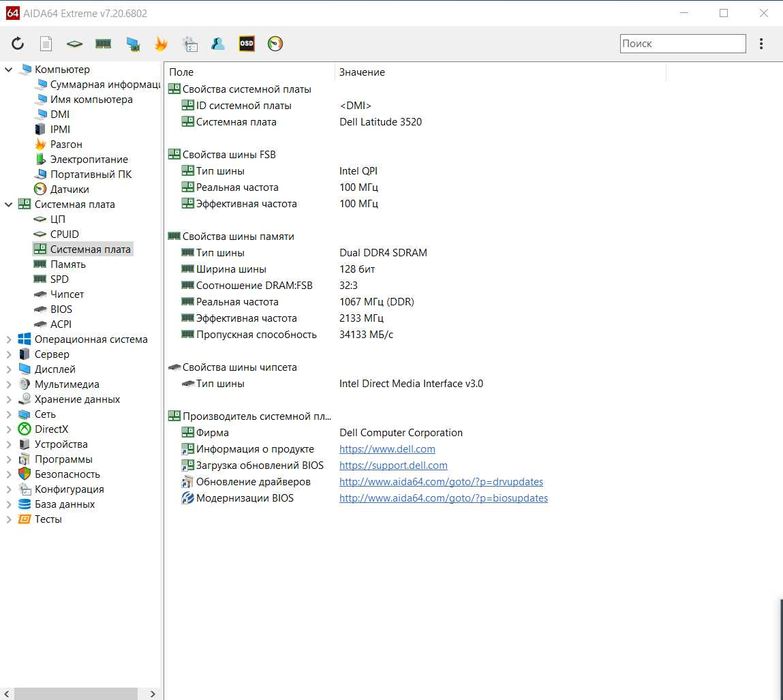783x700 pixels.
Task: Click the Программы tree item
Action: click(55, 459)
